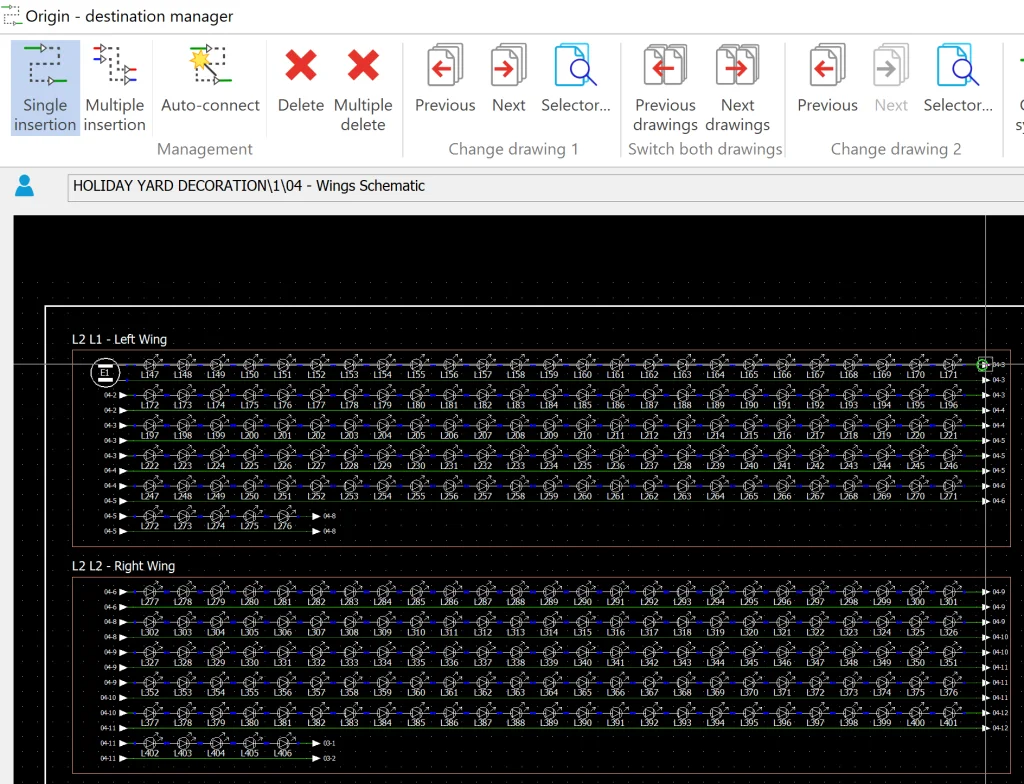
Task: Select the L2 L1 - Left Wing label
Action: point(119,340)
